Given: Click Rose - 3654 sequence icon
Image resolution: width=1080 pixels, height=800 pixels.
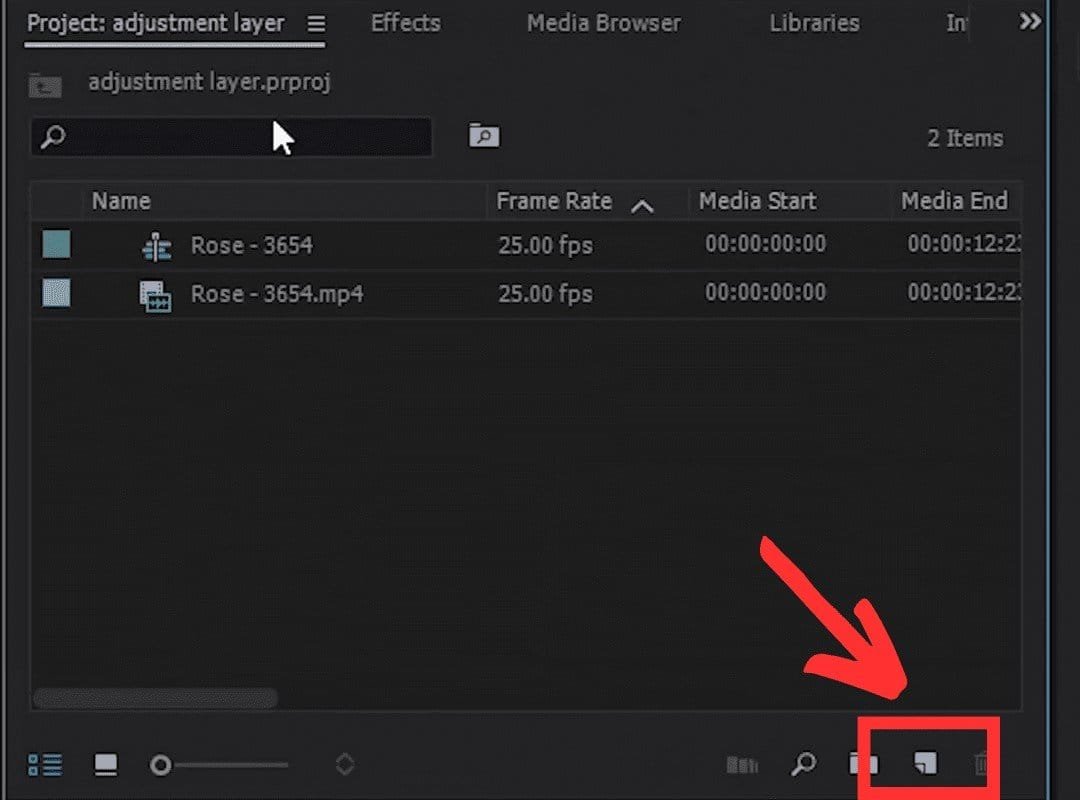Looking at the screenshot, I should [157, 246].
